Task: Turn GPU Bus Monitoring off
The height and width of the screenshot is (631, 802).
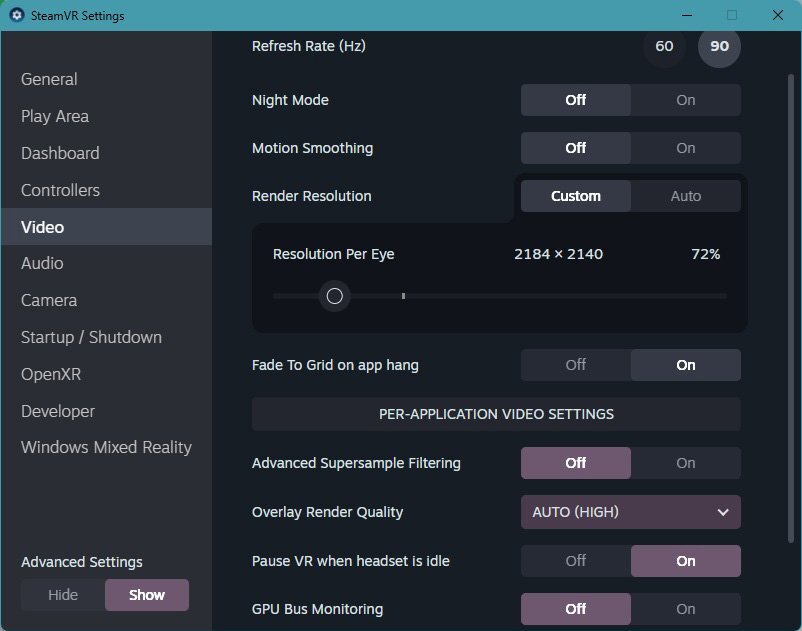Action: (575, 609)
